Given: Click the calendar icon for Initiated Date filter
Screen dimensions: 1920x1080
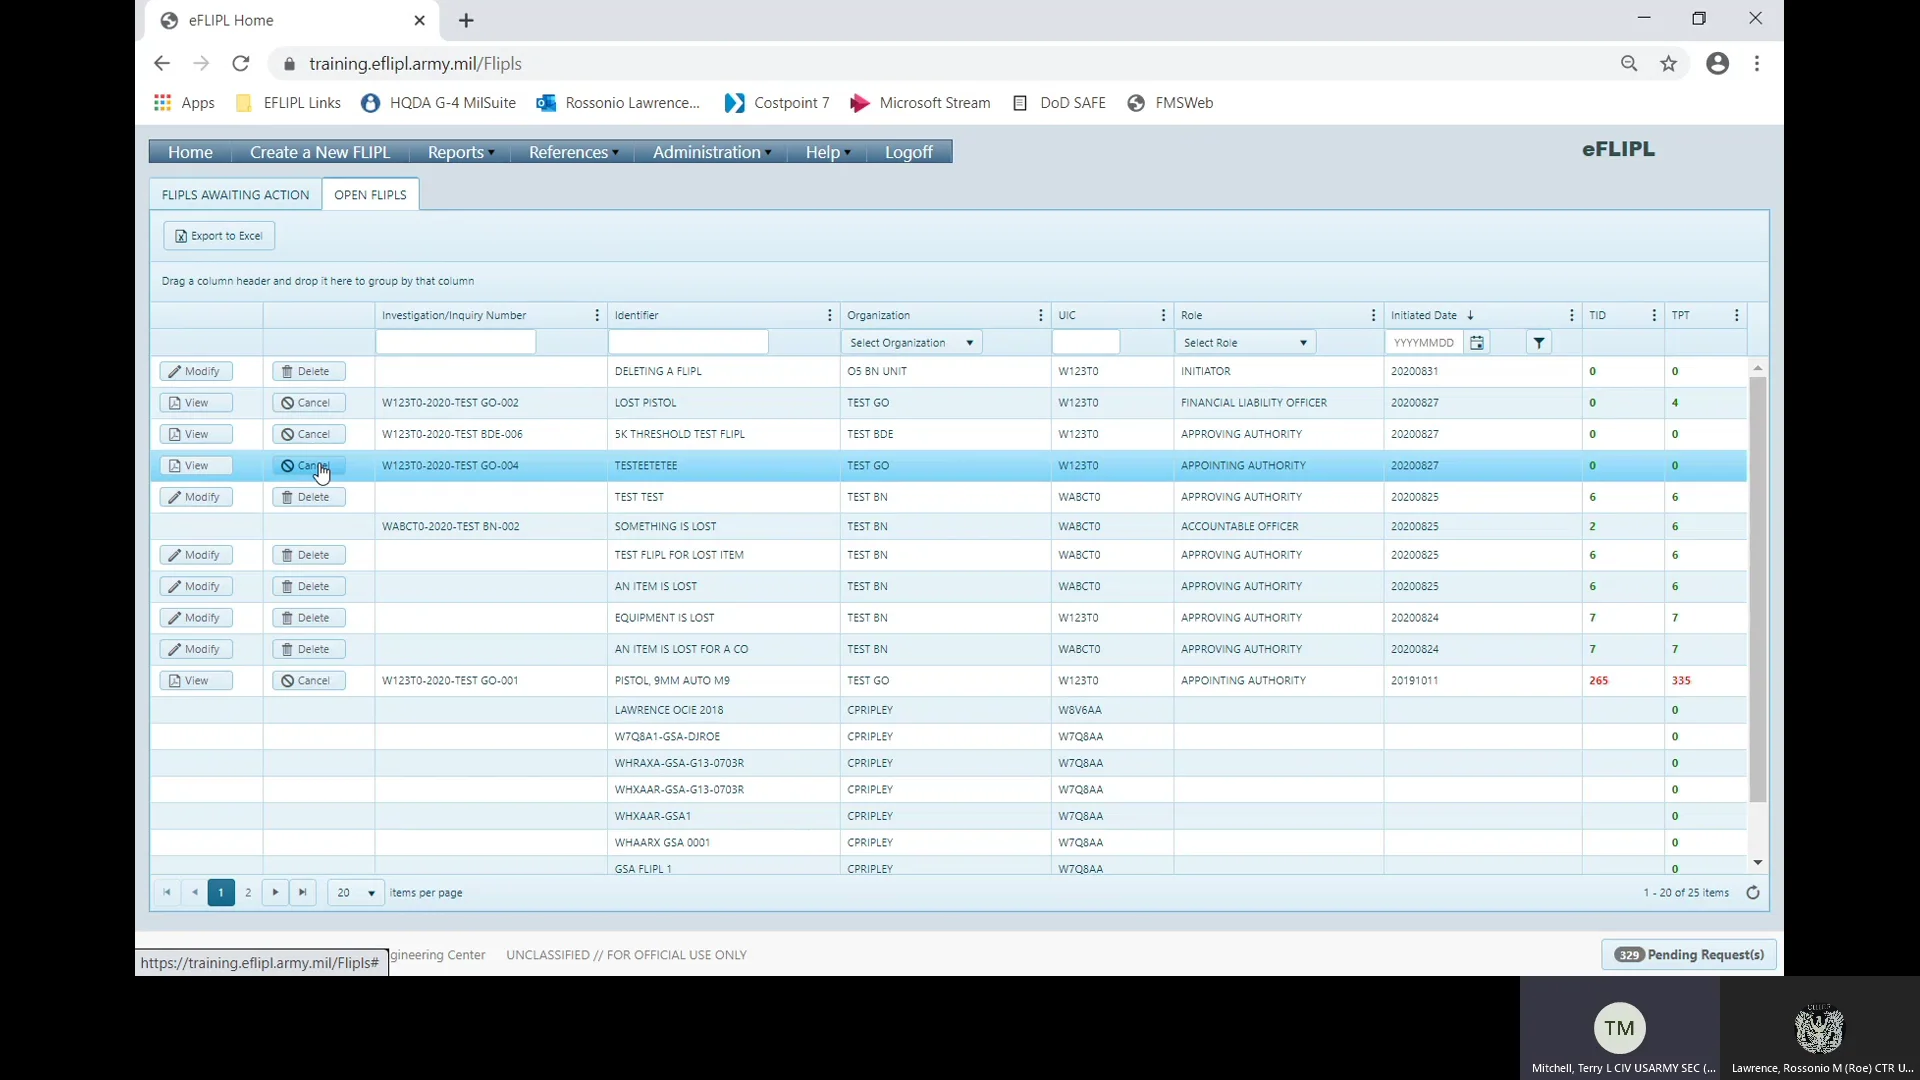Looking at the screenshot, I should click(x=1477, y=341).
